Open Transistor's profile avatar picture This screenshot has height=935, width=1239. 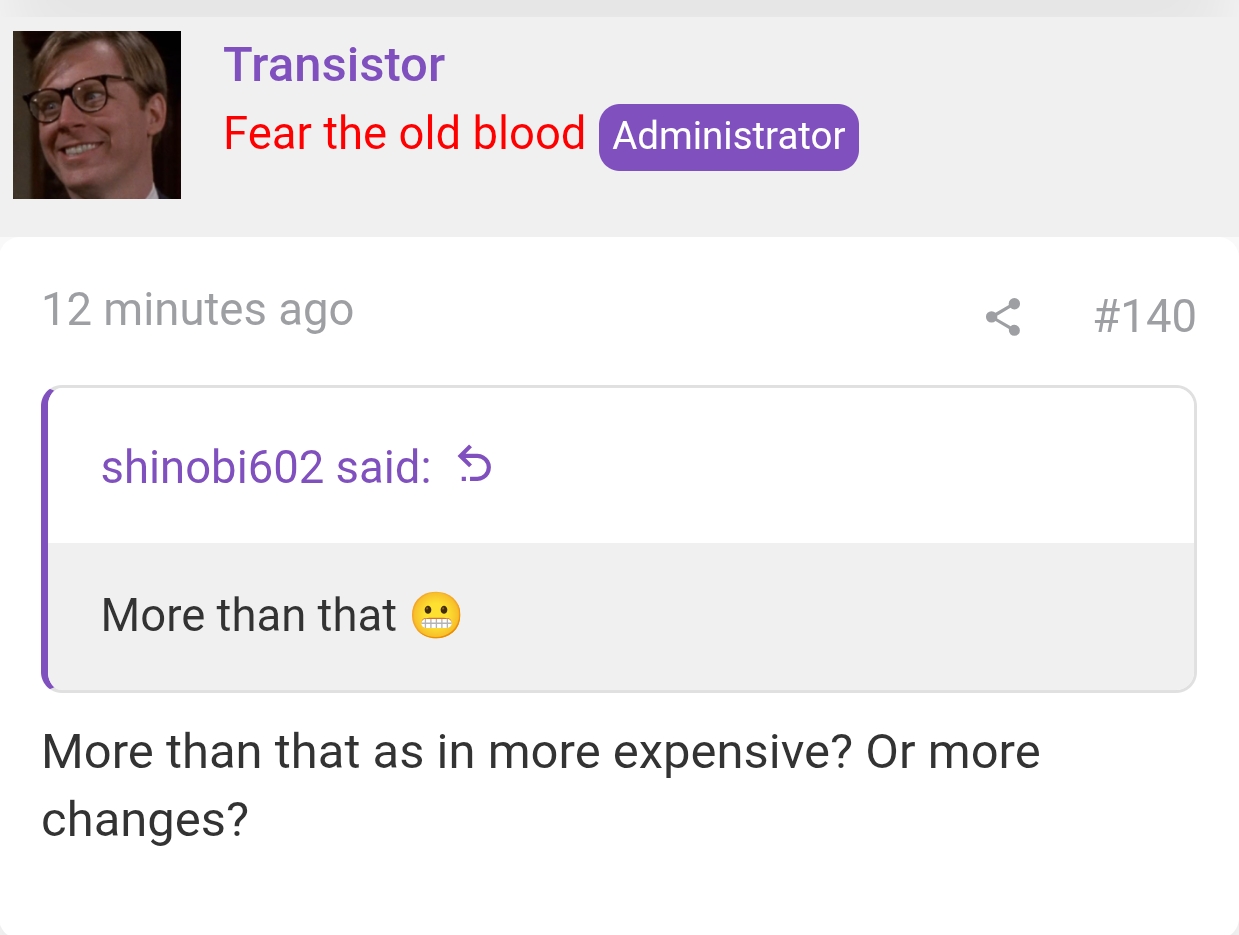[x=97, y=115]
